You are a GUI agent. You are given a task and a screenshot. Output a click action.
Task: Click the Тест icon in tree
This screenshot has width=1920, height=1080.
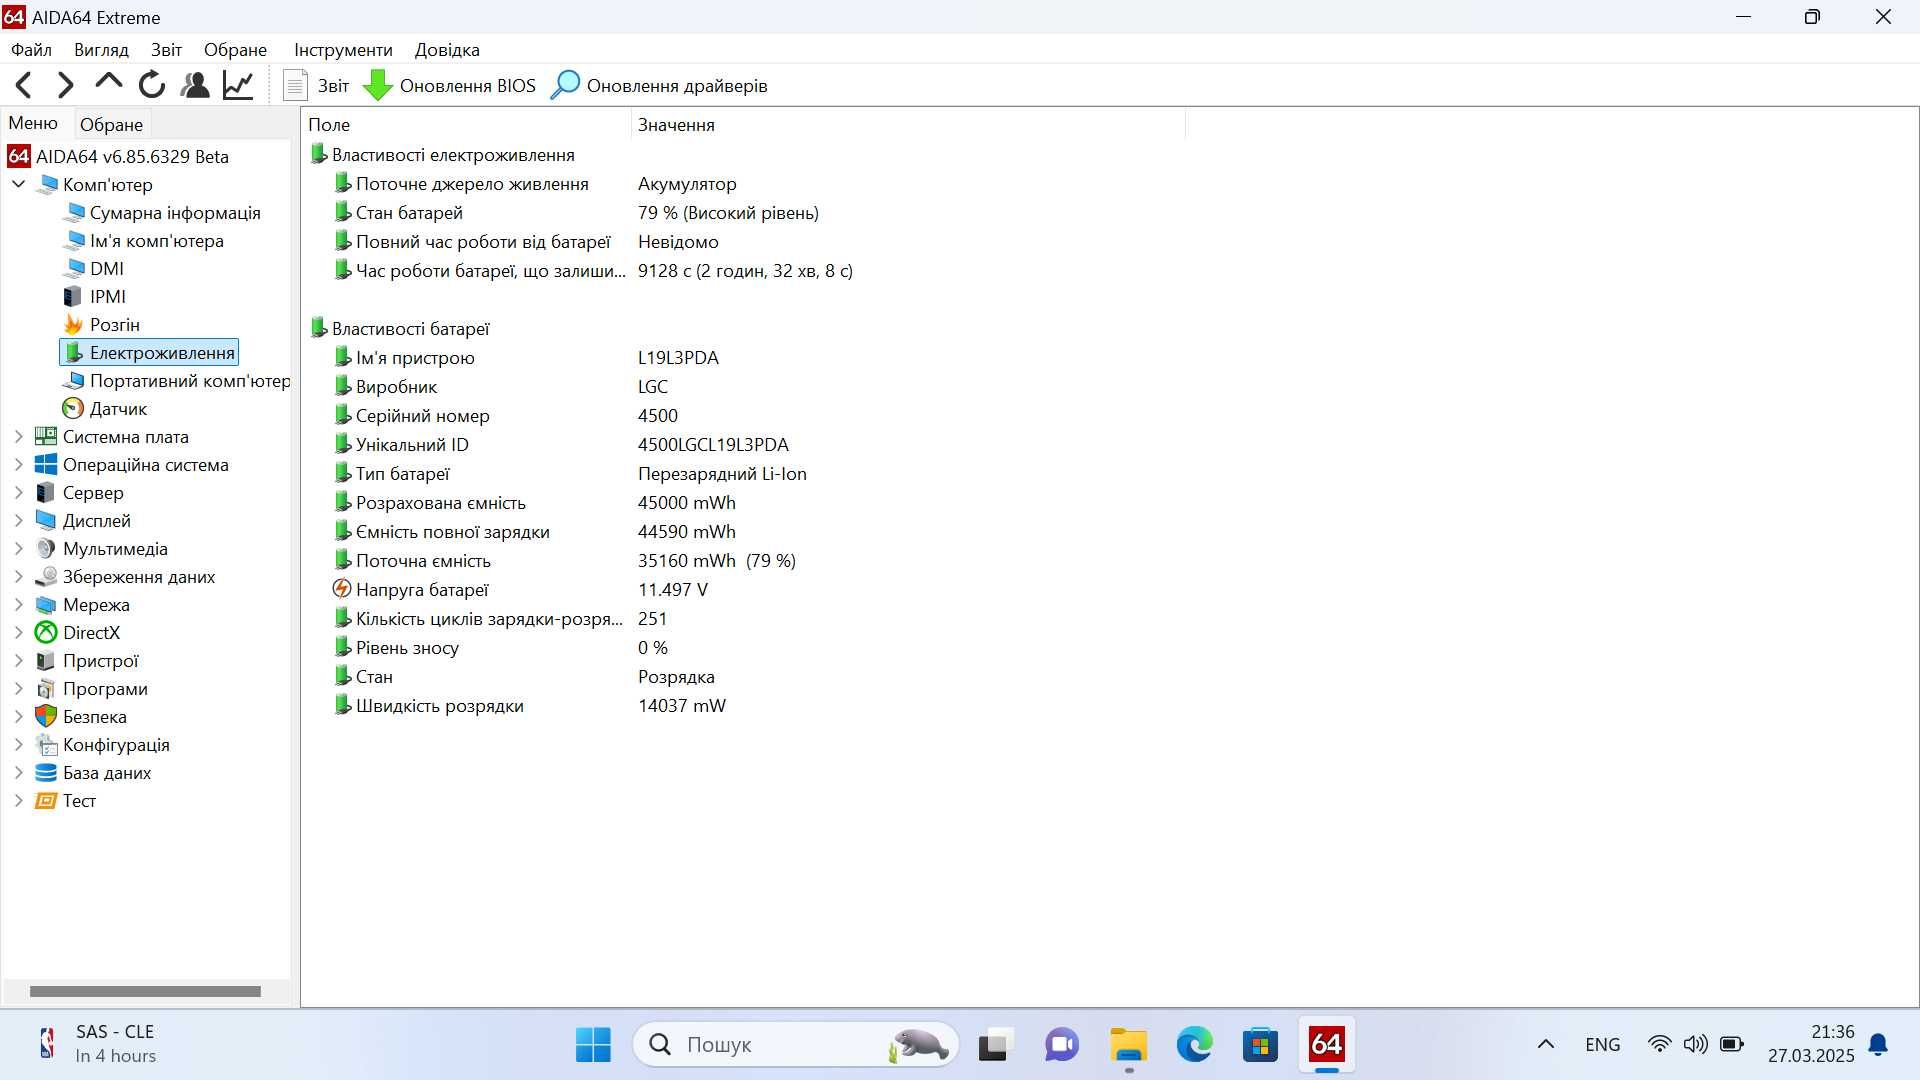pos(46,800)
